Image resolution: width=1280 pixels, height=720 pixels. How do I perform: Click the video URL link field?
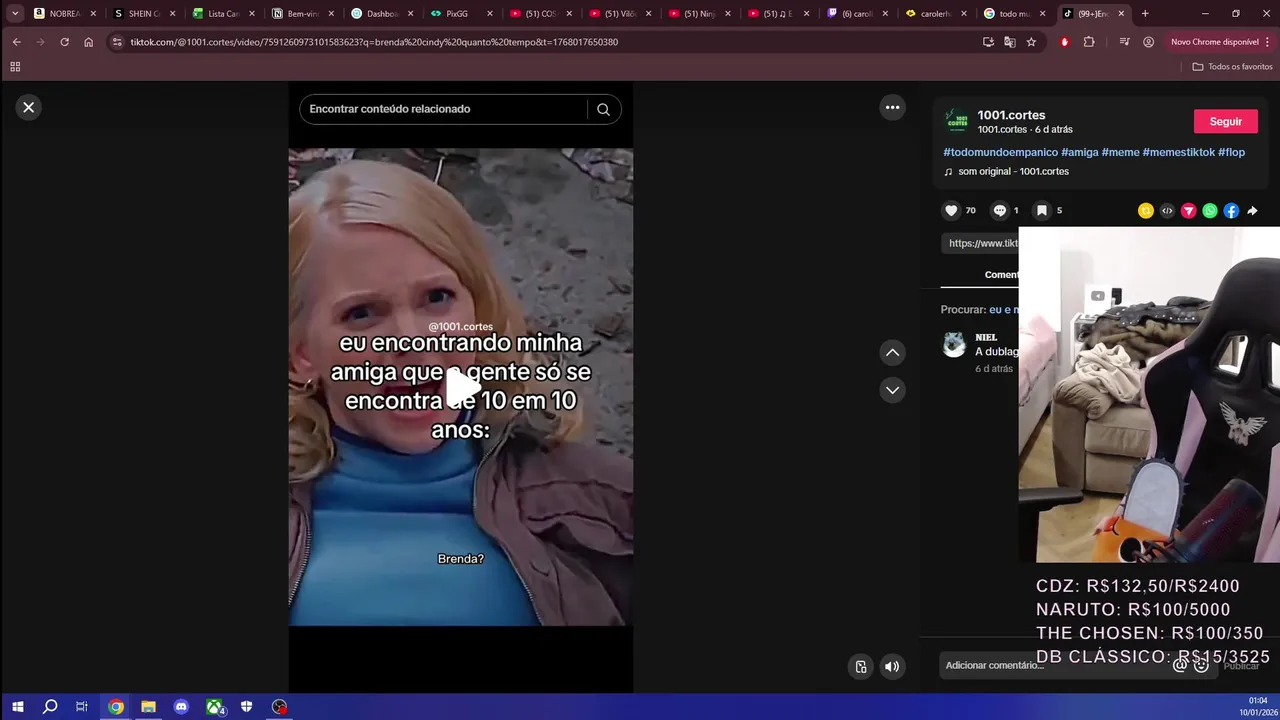(x=980, y=243)
